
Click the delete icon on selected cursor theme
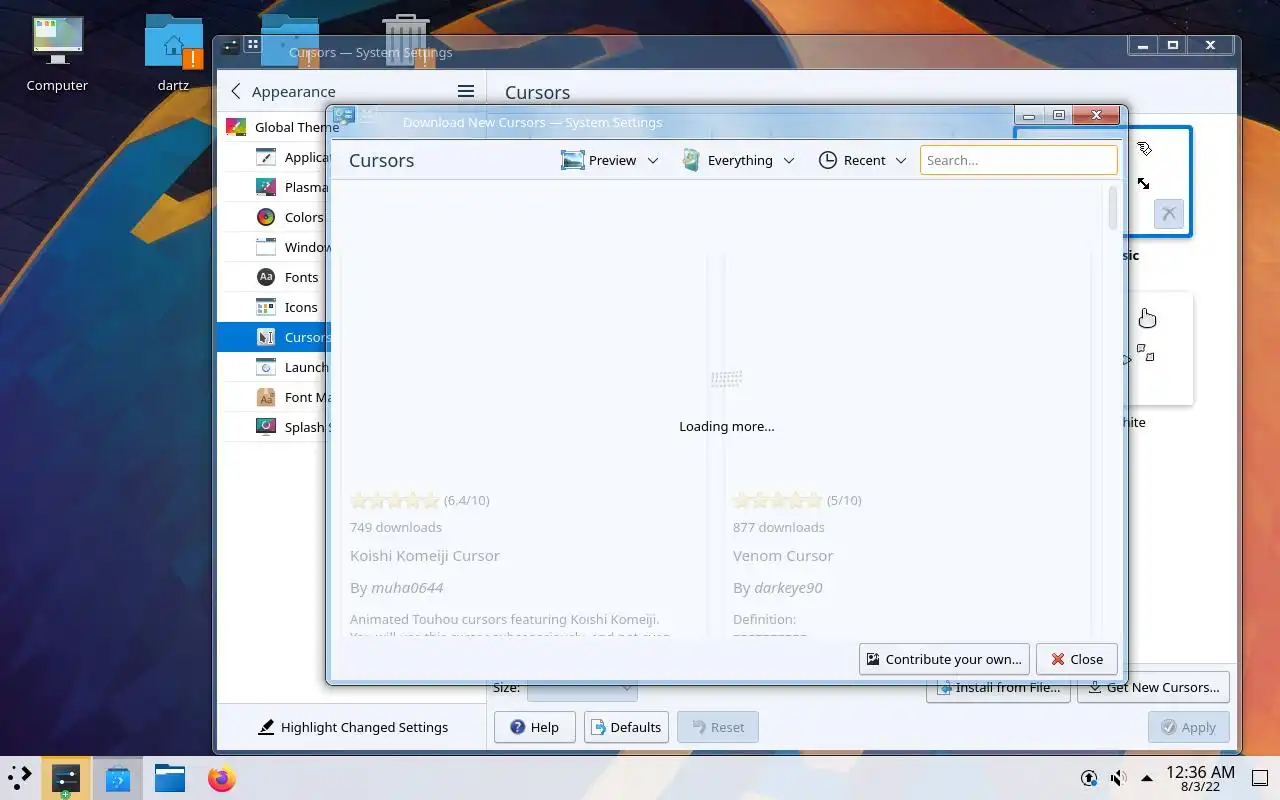tap(1168, 214)
